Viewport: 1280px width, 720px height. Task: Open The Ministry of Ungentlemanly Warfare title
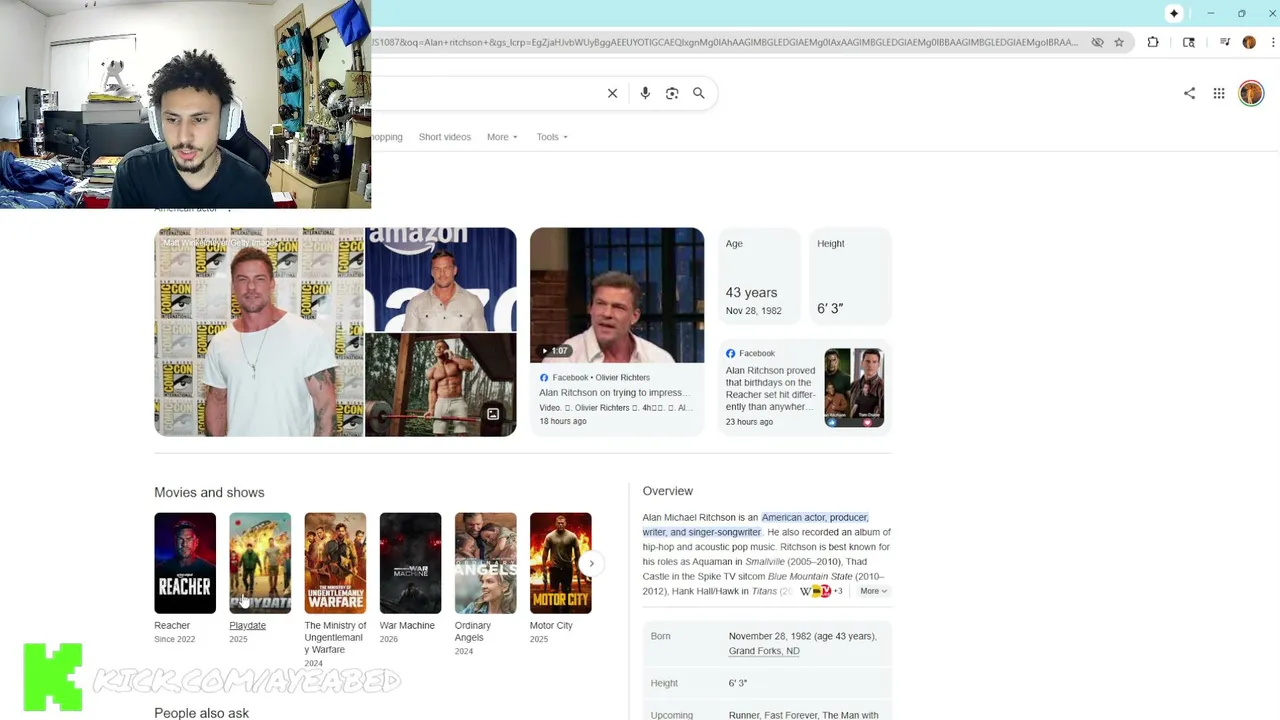coord(336,637)
